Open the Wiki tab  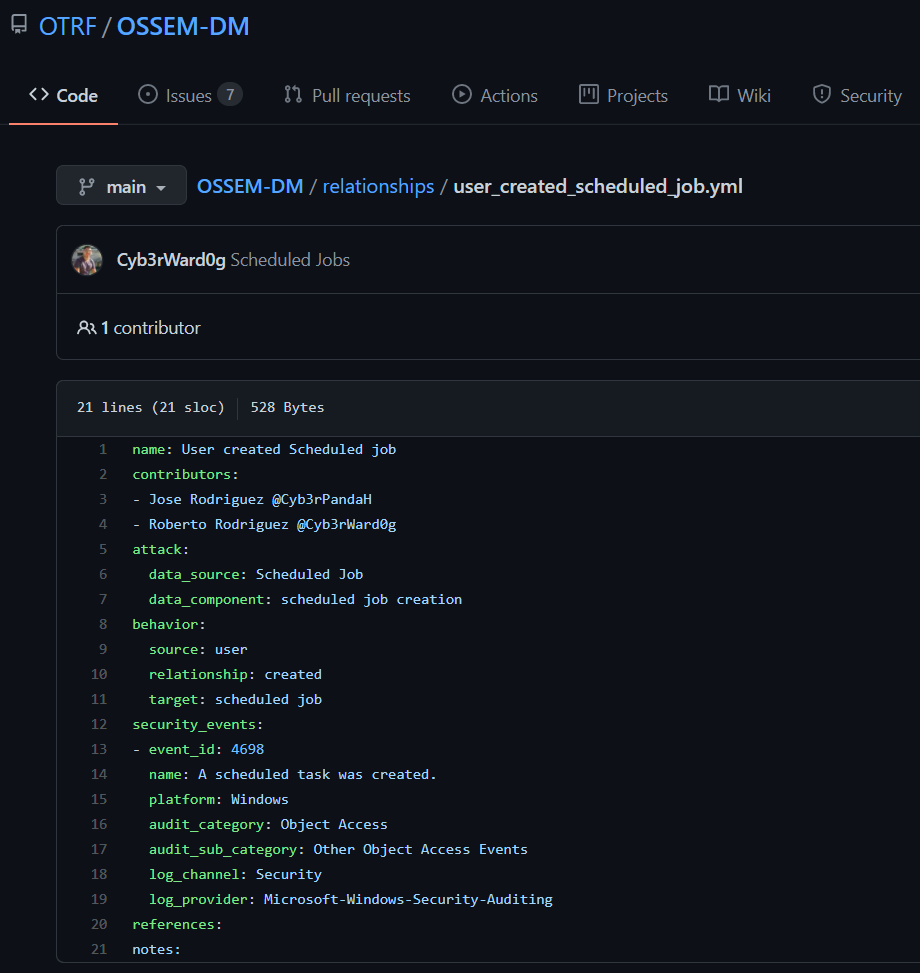739,96
